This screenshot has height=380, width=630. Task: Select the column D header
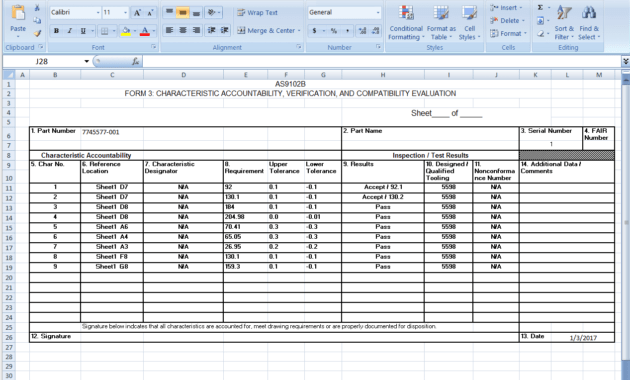(183, 75)
